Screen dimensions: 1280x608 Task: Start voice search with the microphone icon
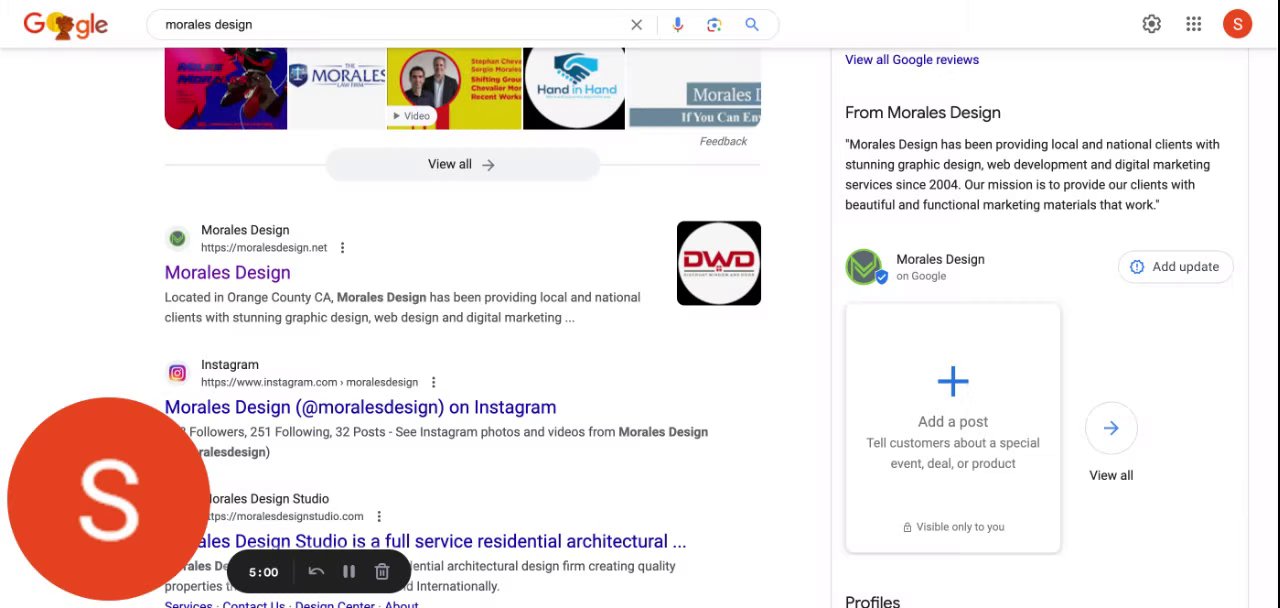pyautogui.click(x=678, y=25)
